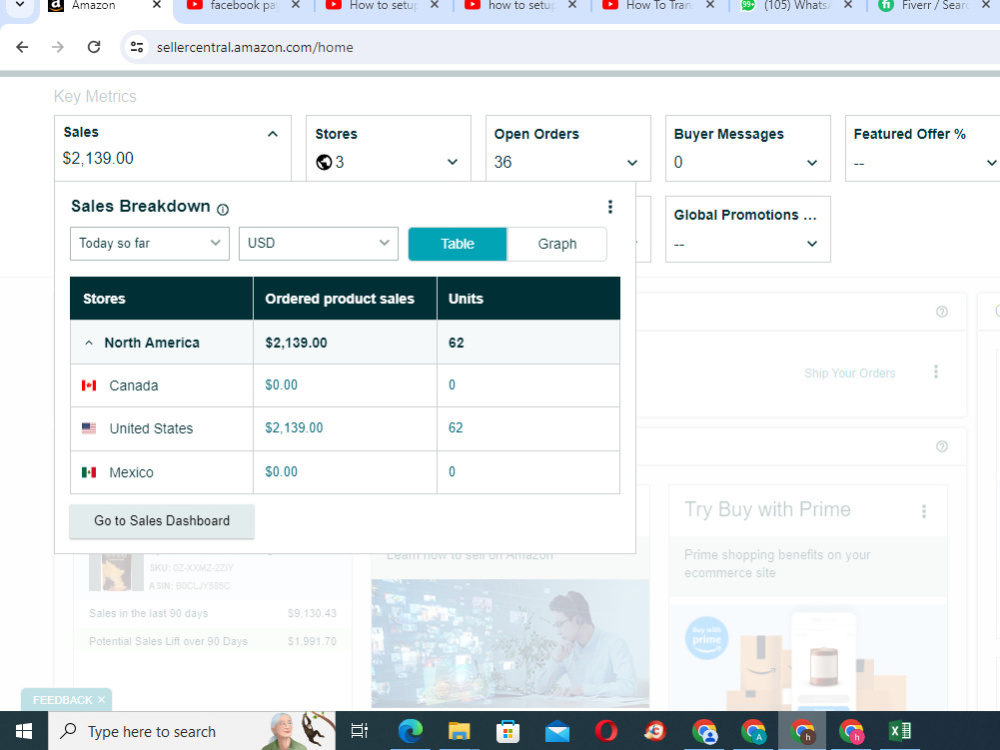The width and height of the screenshot is (1000, 750).
Task: Expand the Stores metric card
Action: (x=452, y=162)
